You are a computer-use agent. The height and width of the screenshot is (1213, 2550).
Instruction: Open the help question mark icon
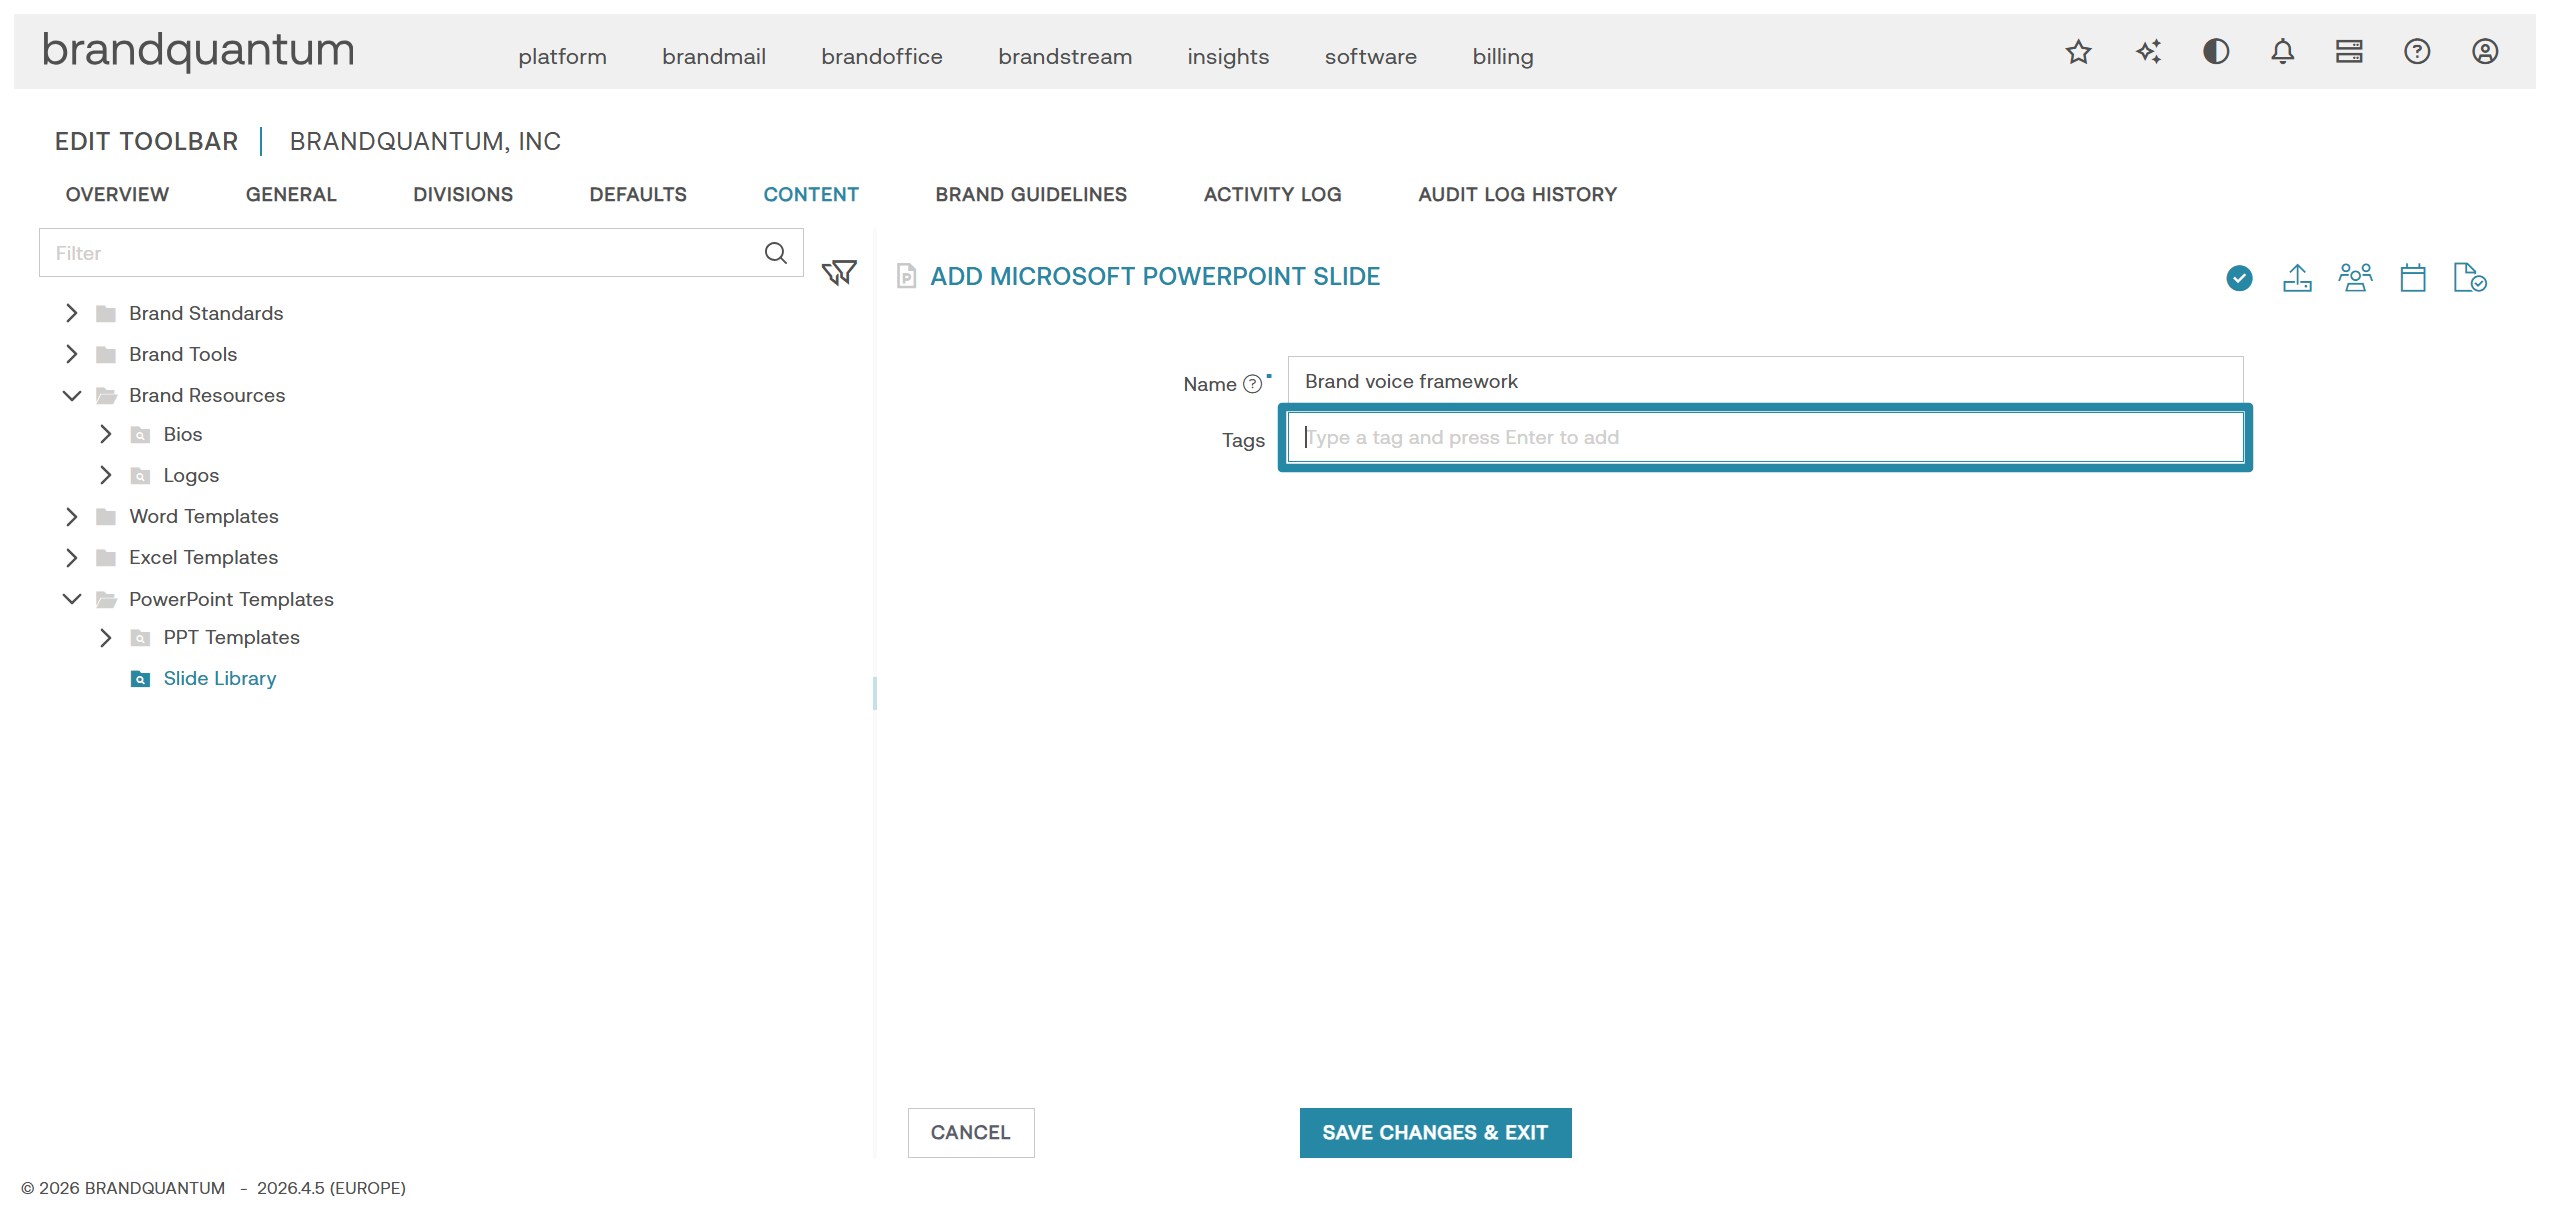(x=2417, y=52)
